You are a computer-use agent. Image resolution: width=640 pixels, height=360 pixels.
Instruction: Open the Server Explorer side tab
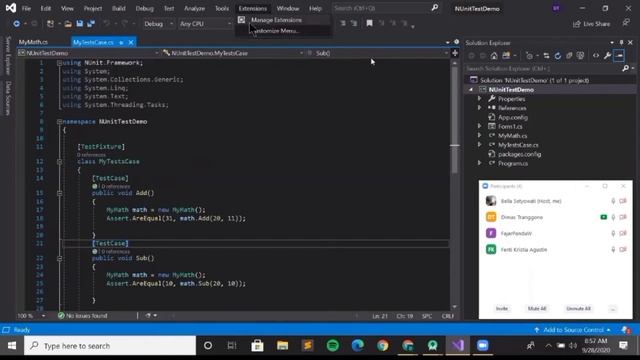(x=8, y=56)
